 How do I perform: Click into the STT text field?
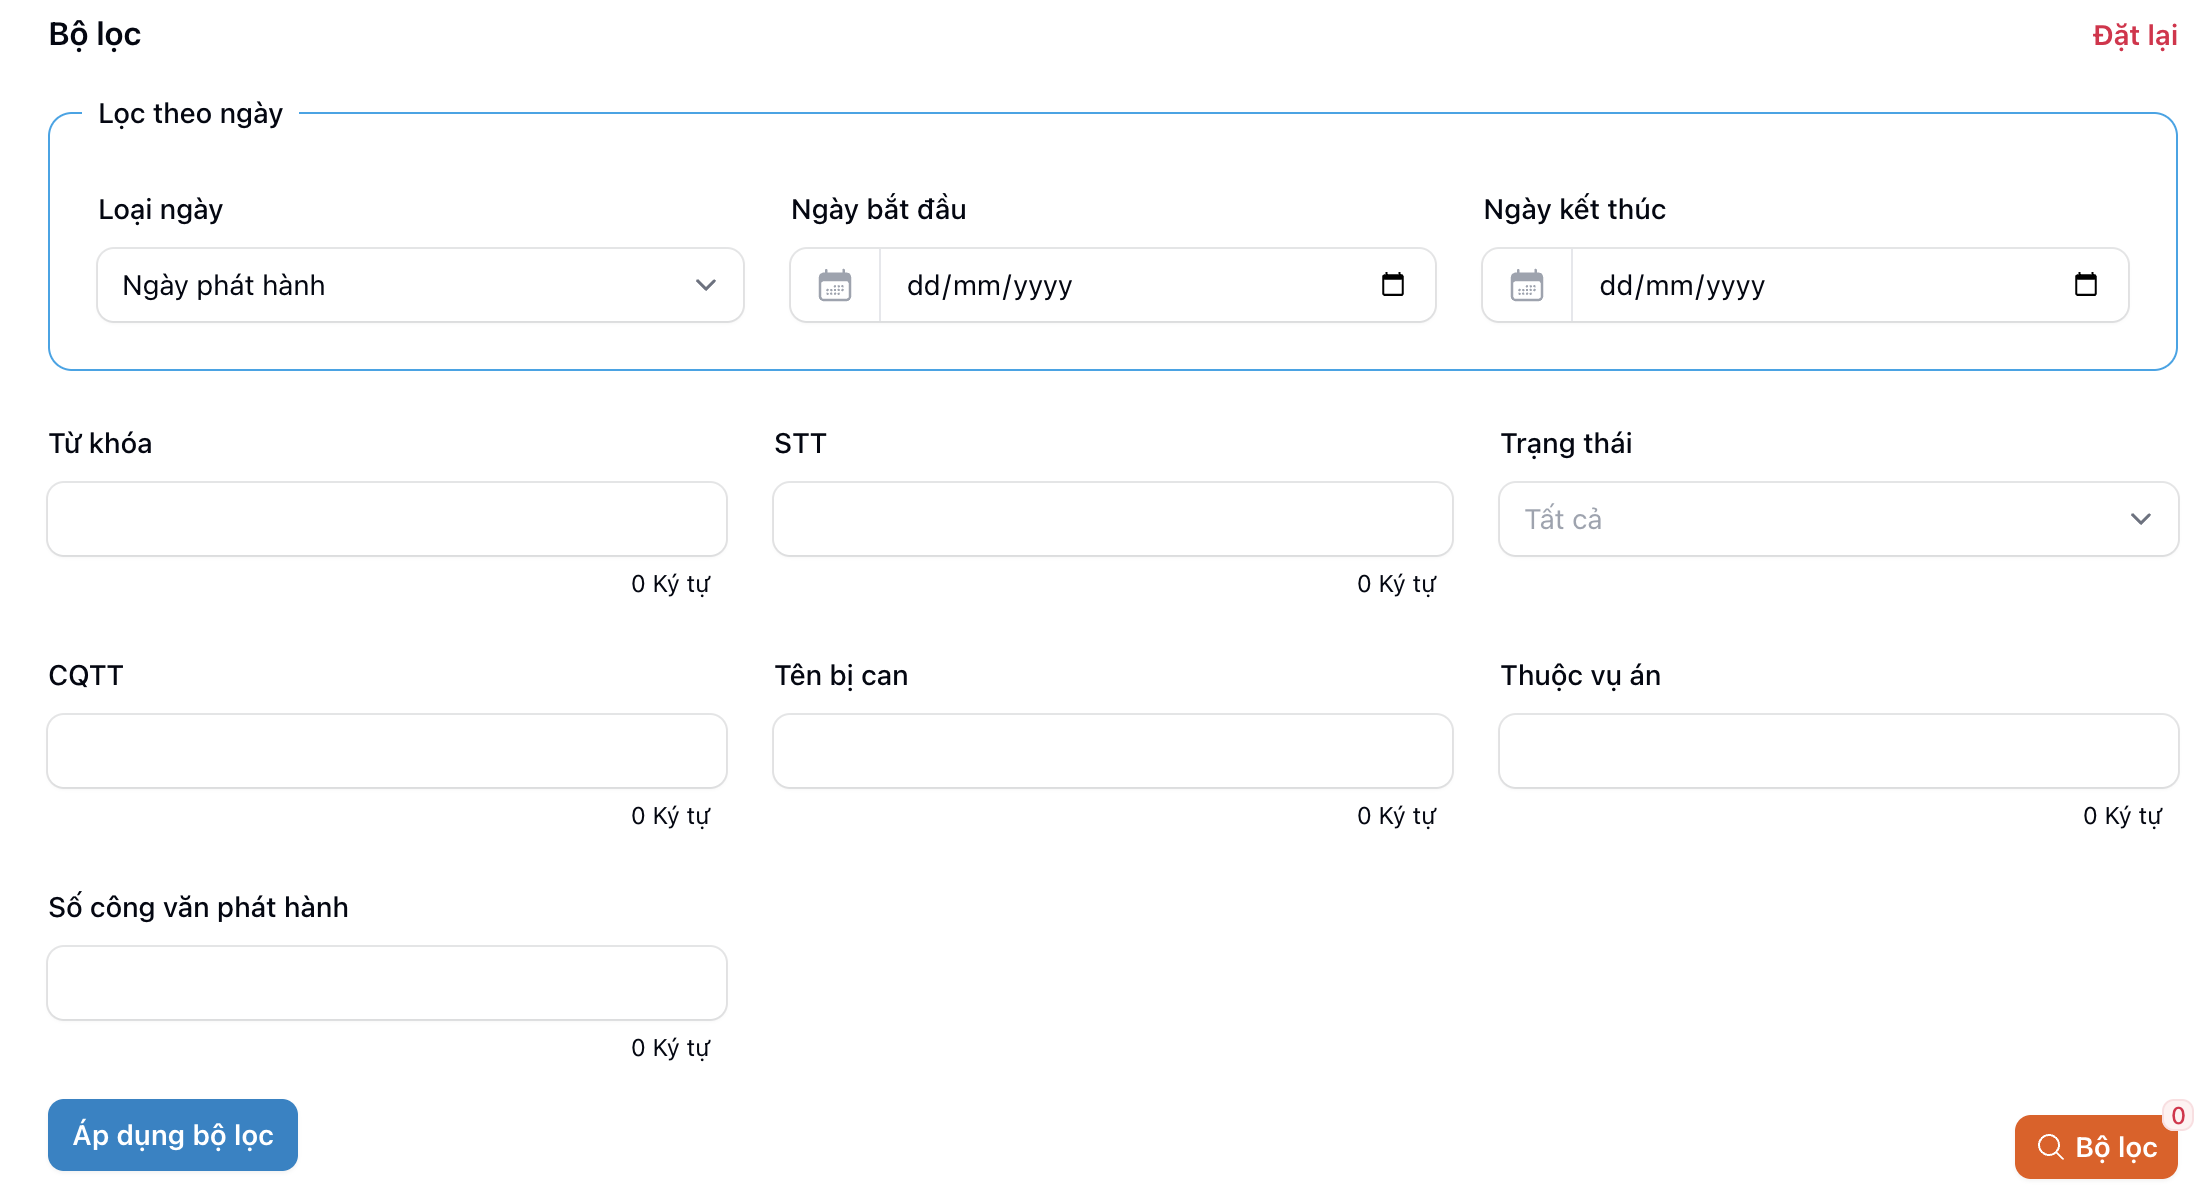point(1112,519)
